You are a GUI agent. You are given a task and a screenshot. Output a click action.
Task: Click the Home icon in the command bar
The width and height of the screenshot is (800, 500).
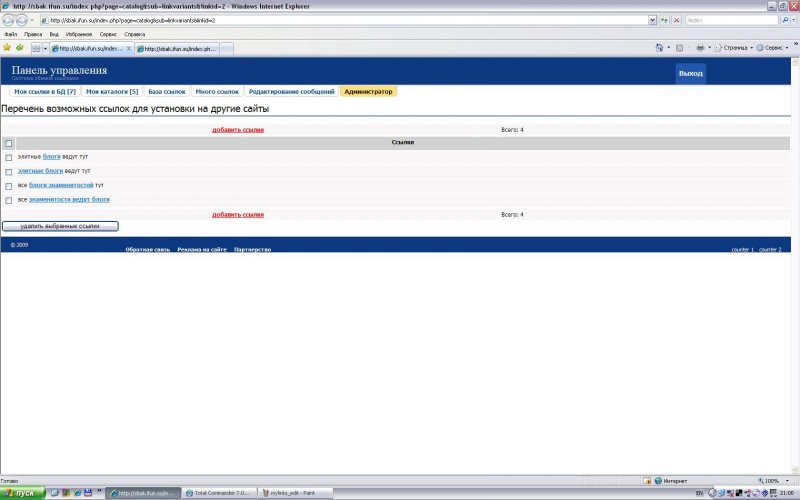(661, 47)
